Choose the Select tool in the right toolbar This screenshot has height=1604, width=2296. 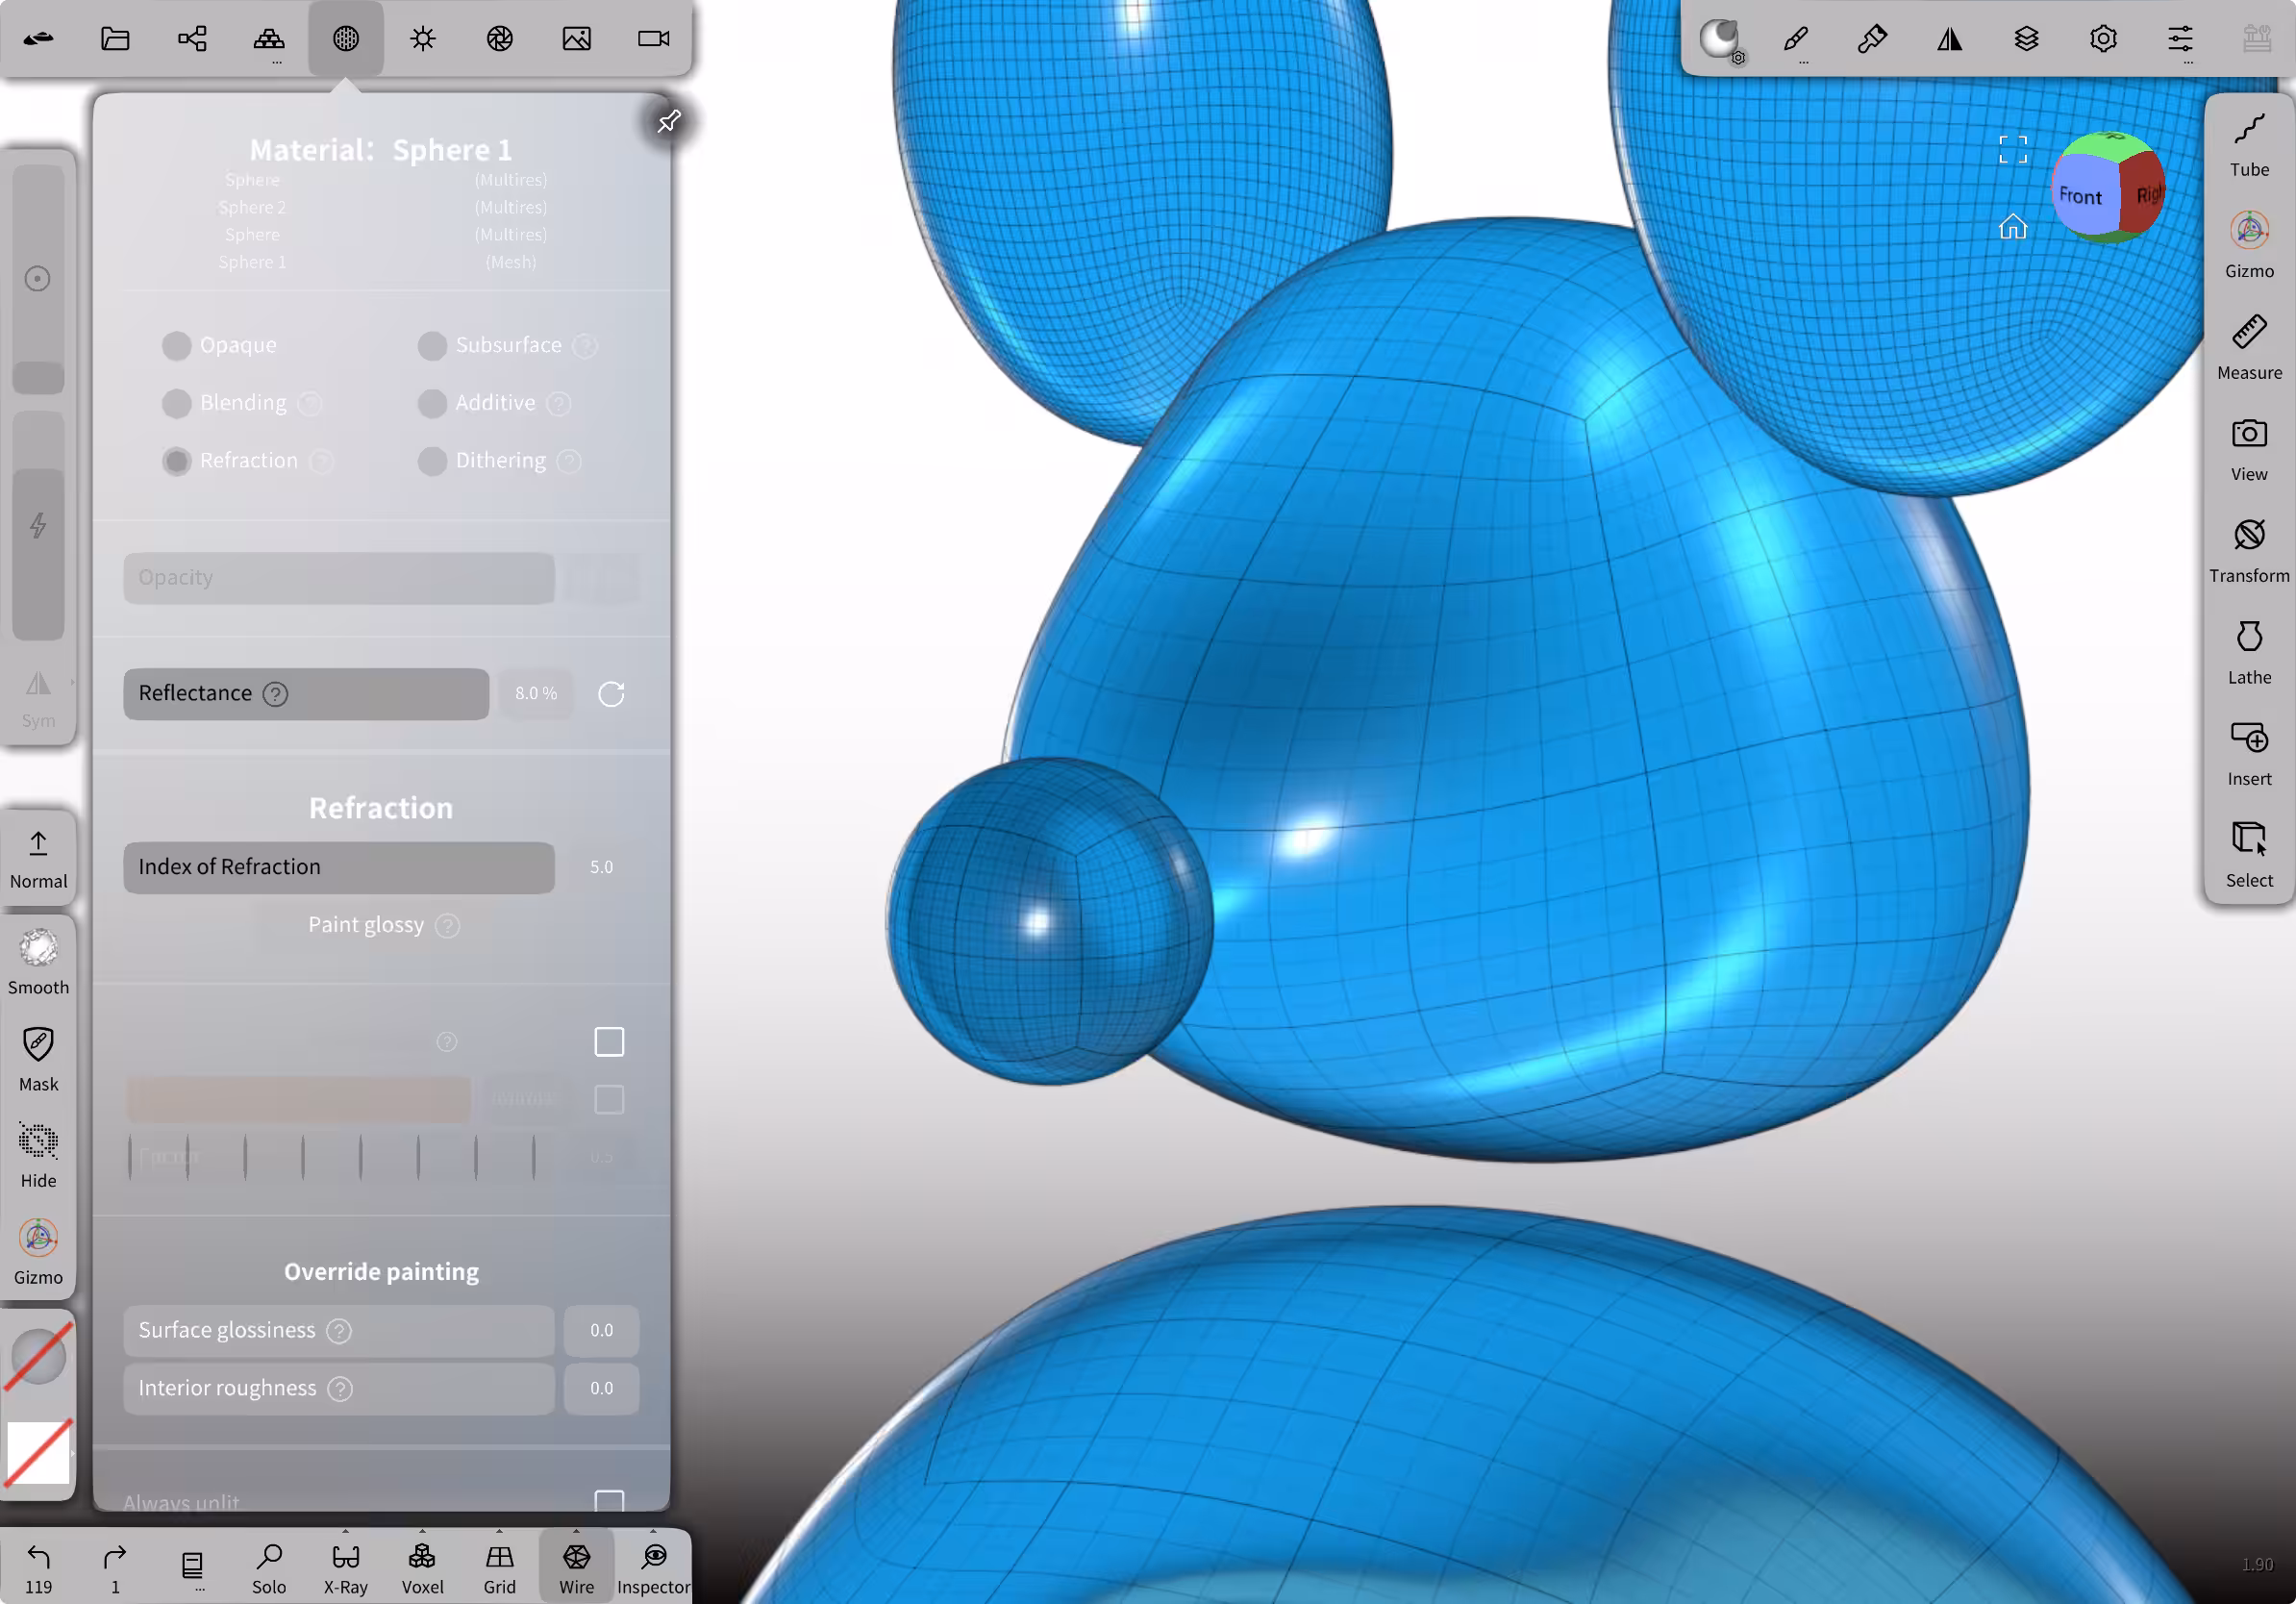(x=2250, y=857)
